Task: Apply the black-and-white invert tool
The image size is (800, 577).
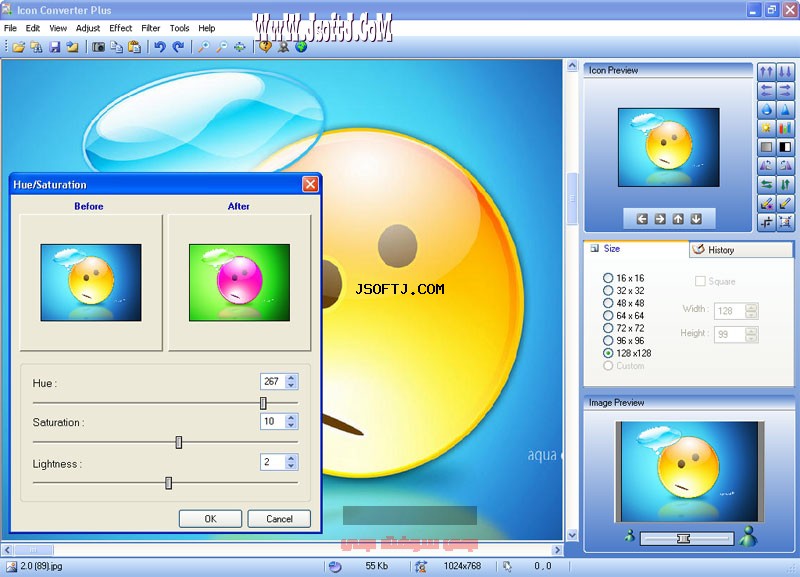Action: coord(785,147)
